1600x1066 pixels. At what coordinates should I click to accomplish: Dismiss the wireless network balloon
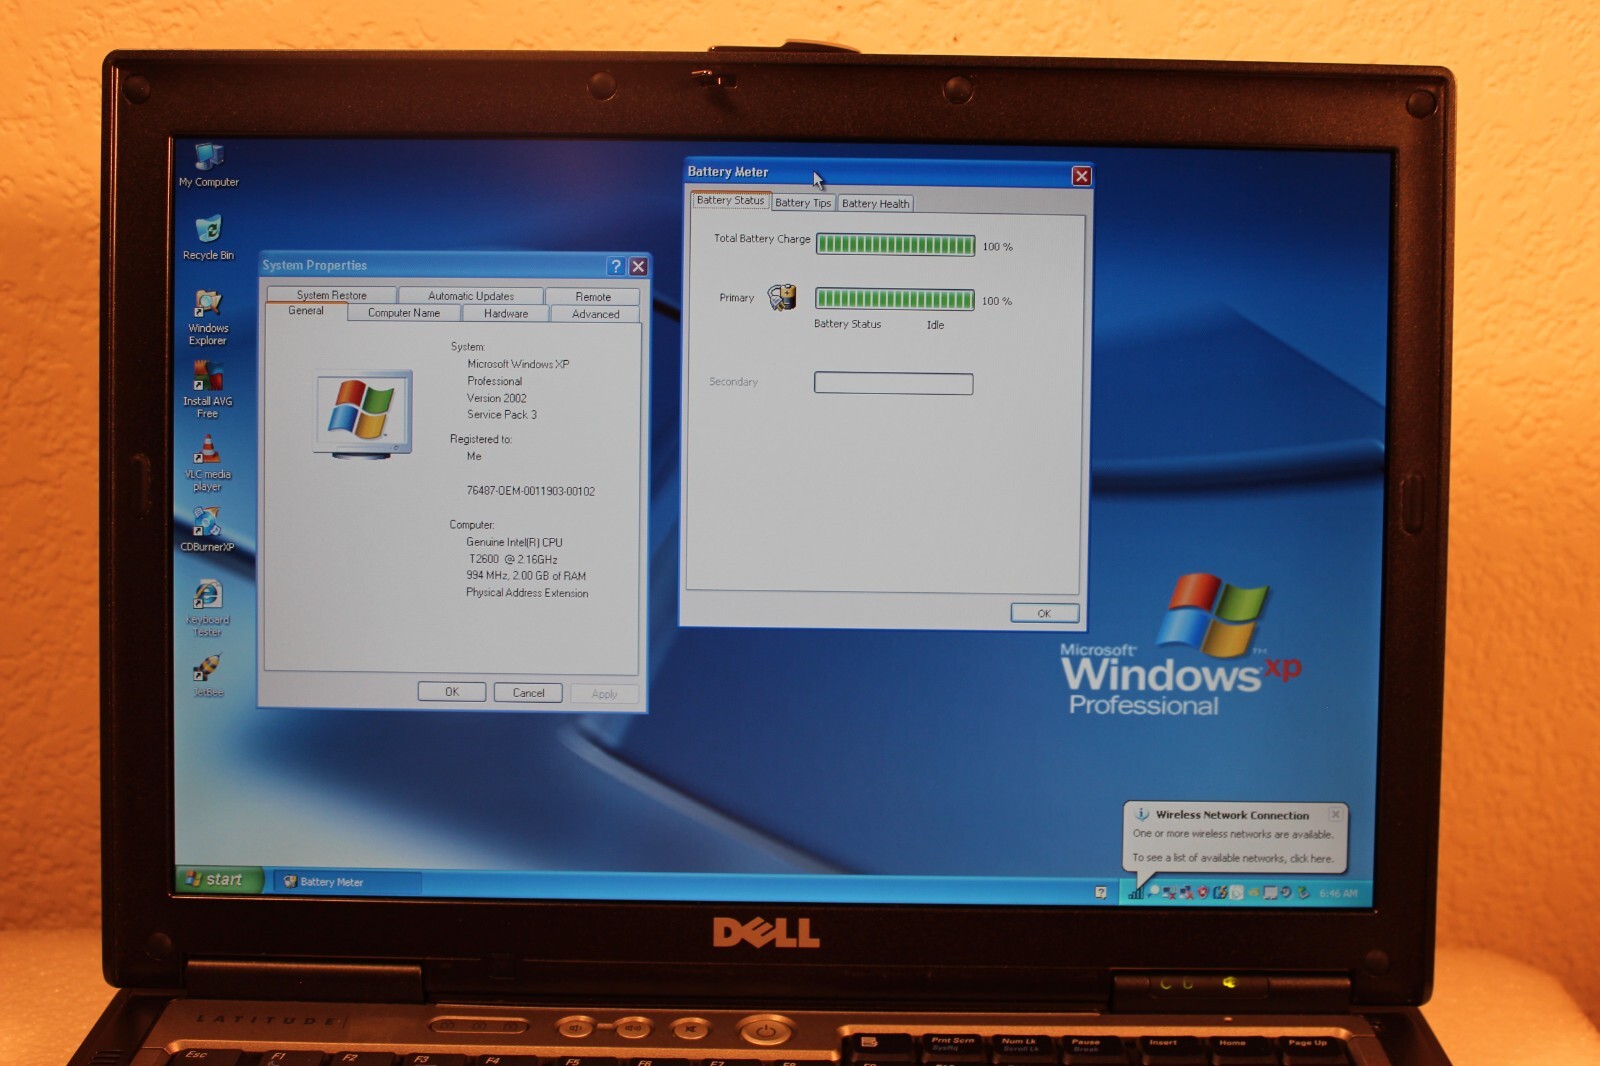tap(1335, 815)
